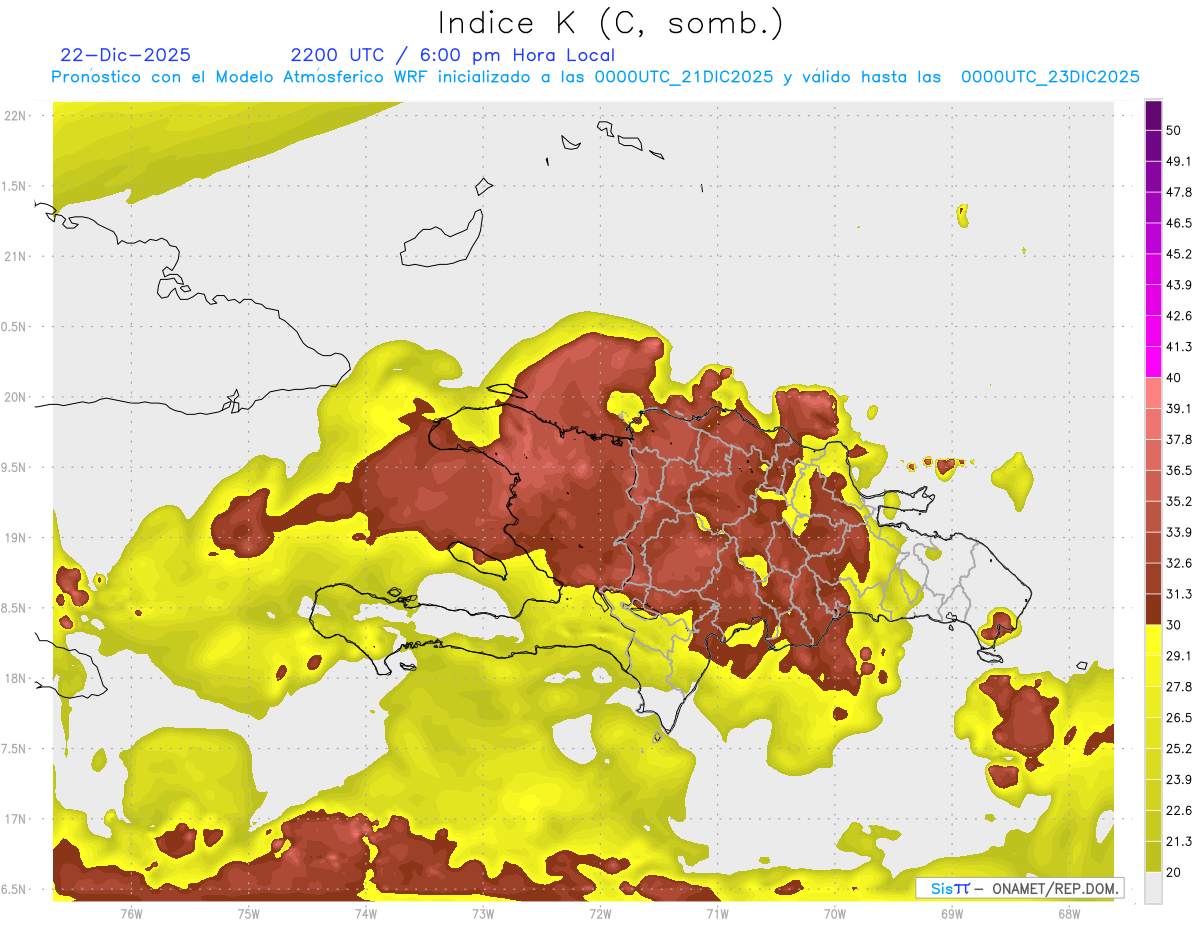The image size is (1200, 927).
Task: Click the longitude label '75W'
Action: (x=249, y=913)
